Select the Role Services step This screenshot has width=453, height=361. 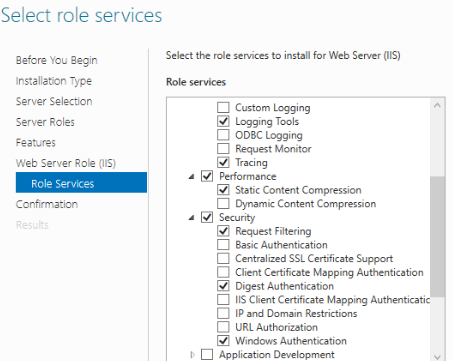pyautogui.click(x=81, y=183)
